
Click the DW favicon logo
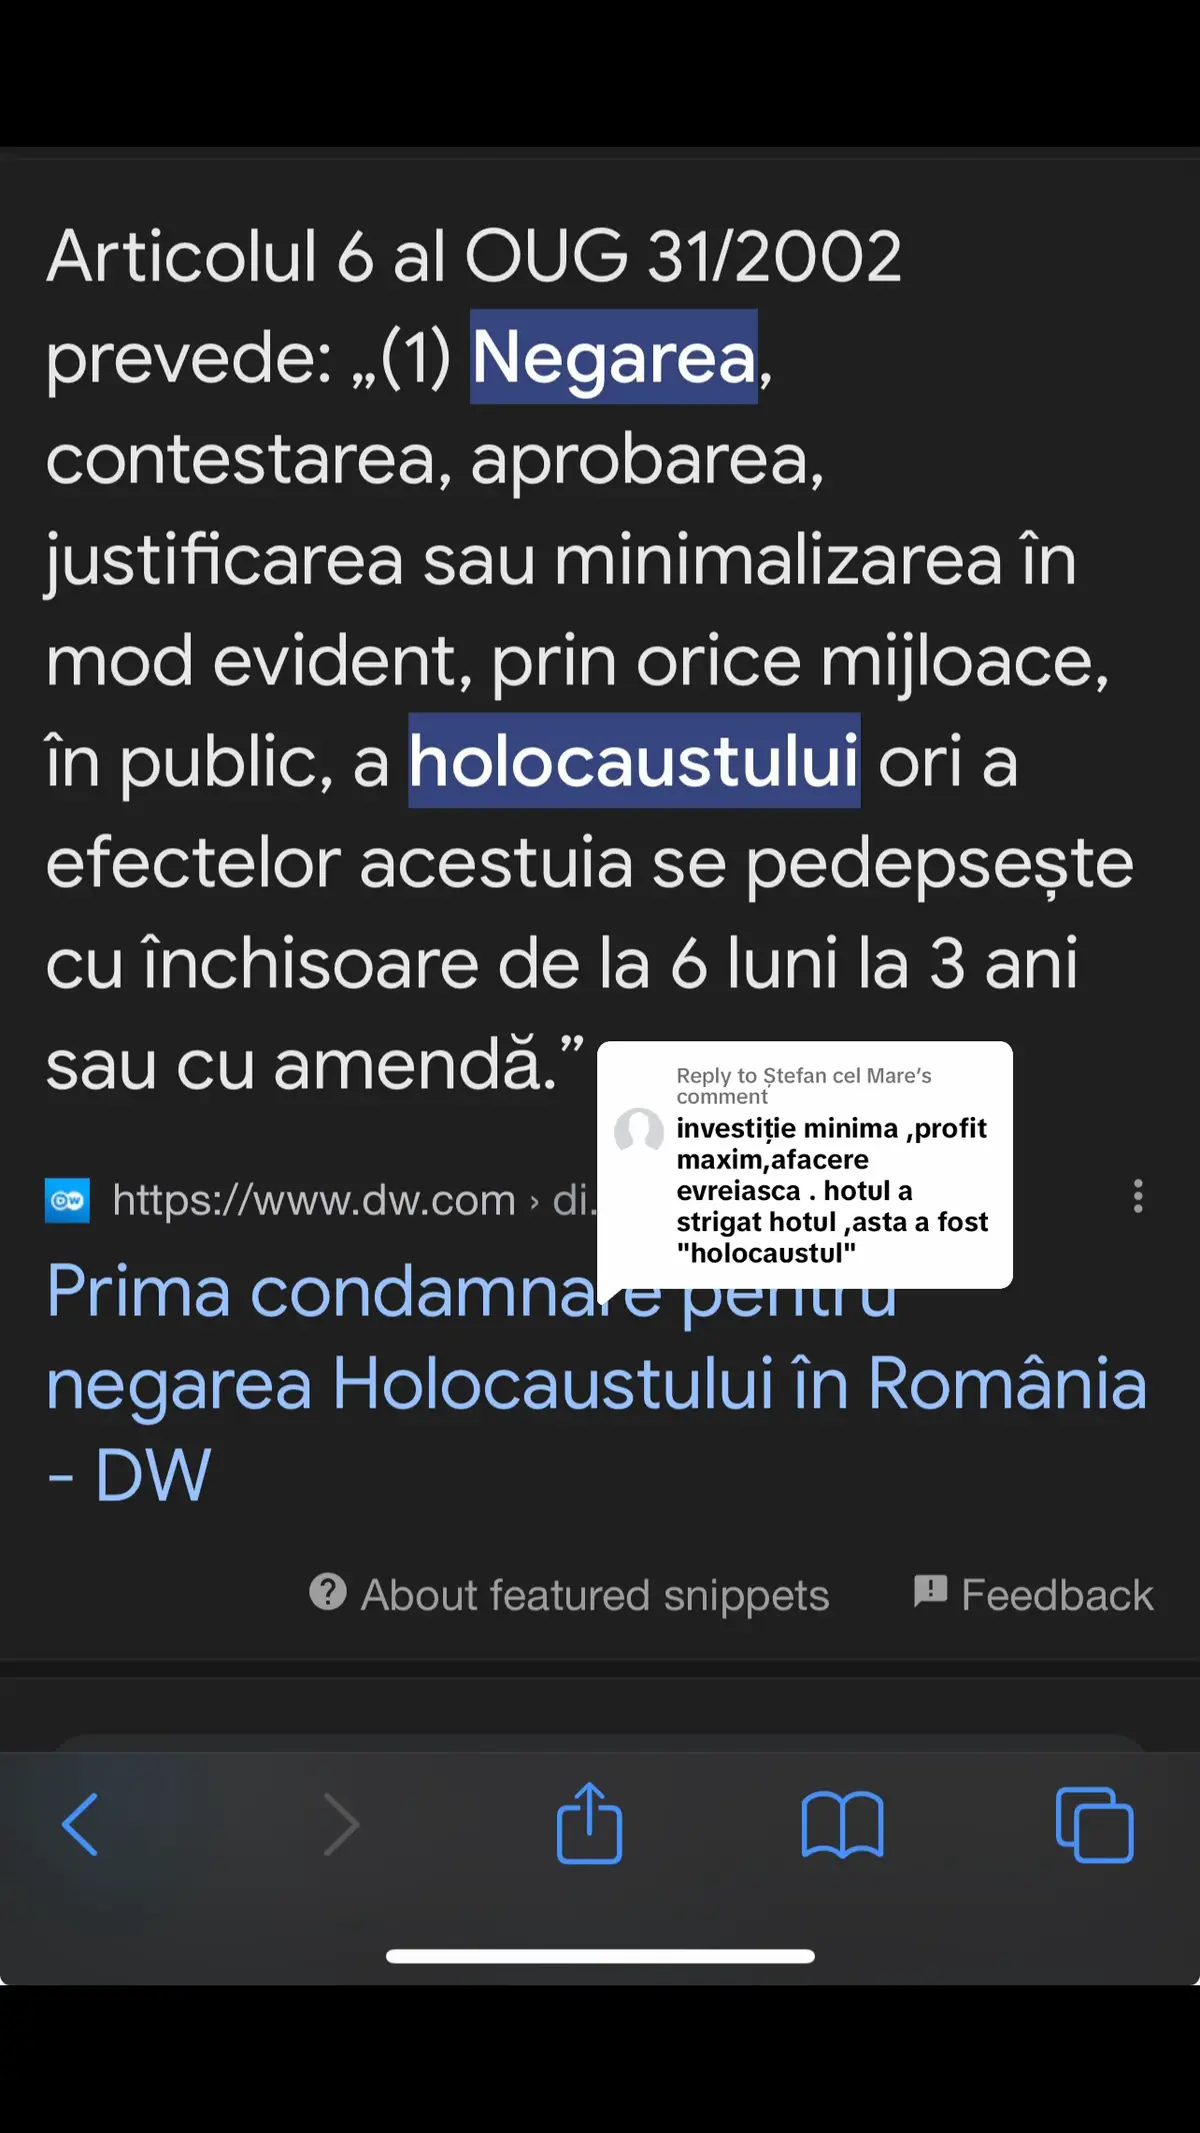click(x=67, y=1200)
